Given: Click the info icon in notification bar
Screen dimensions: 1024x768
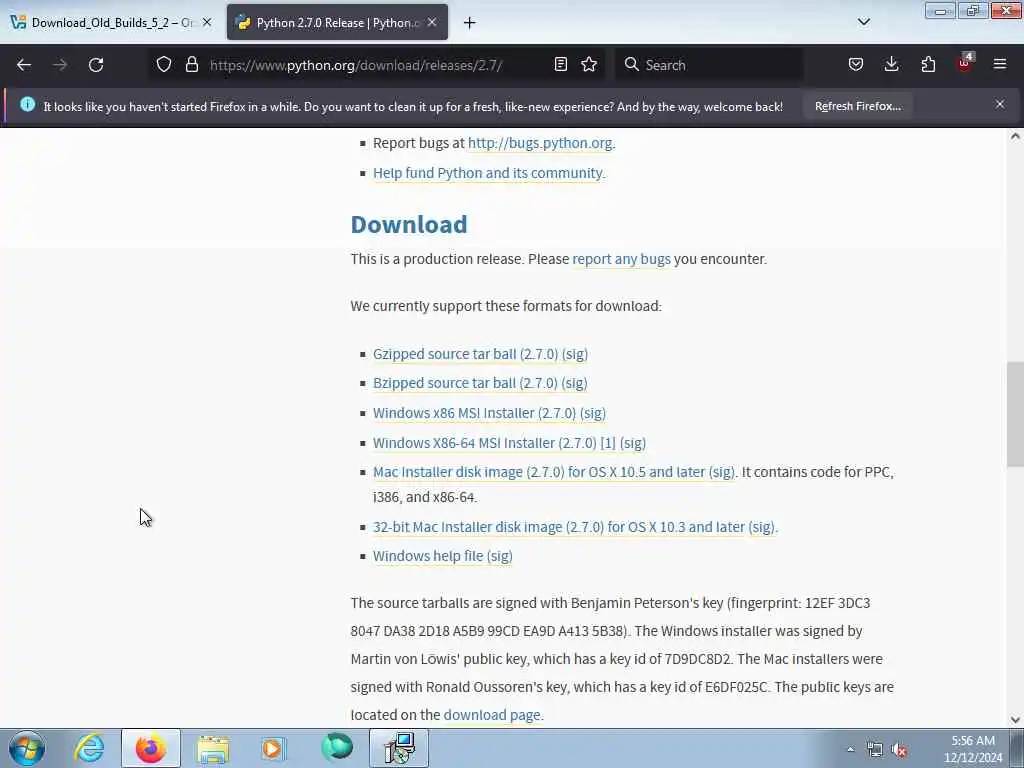Looking at the screenshot, I should click(x=27, y=104).
